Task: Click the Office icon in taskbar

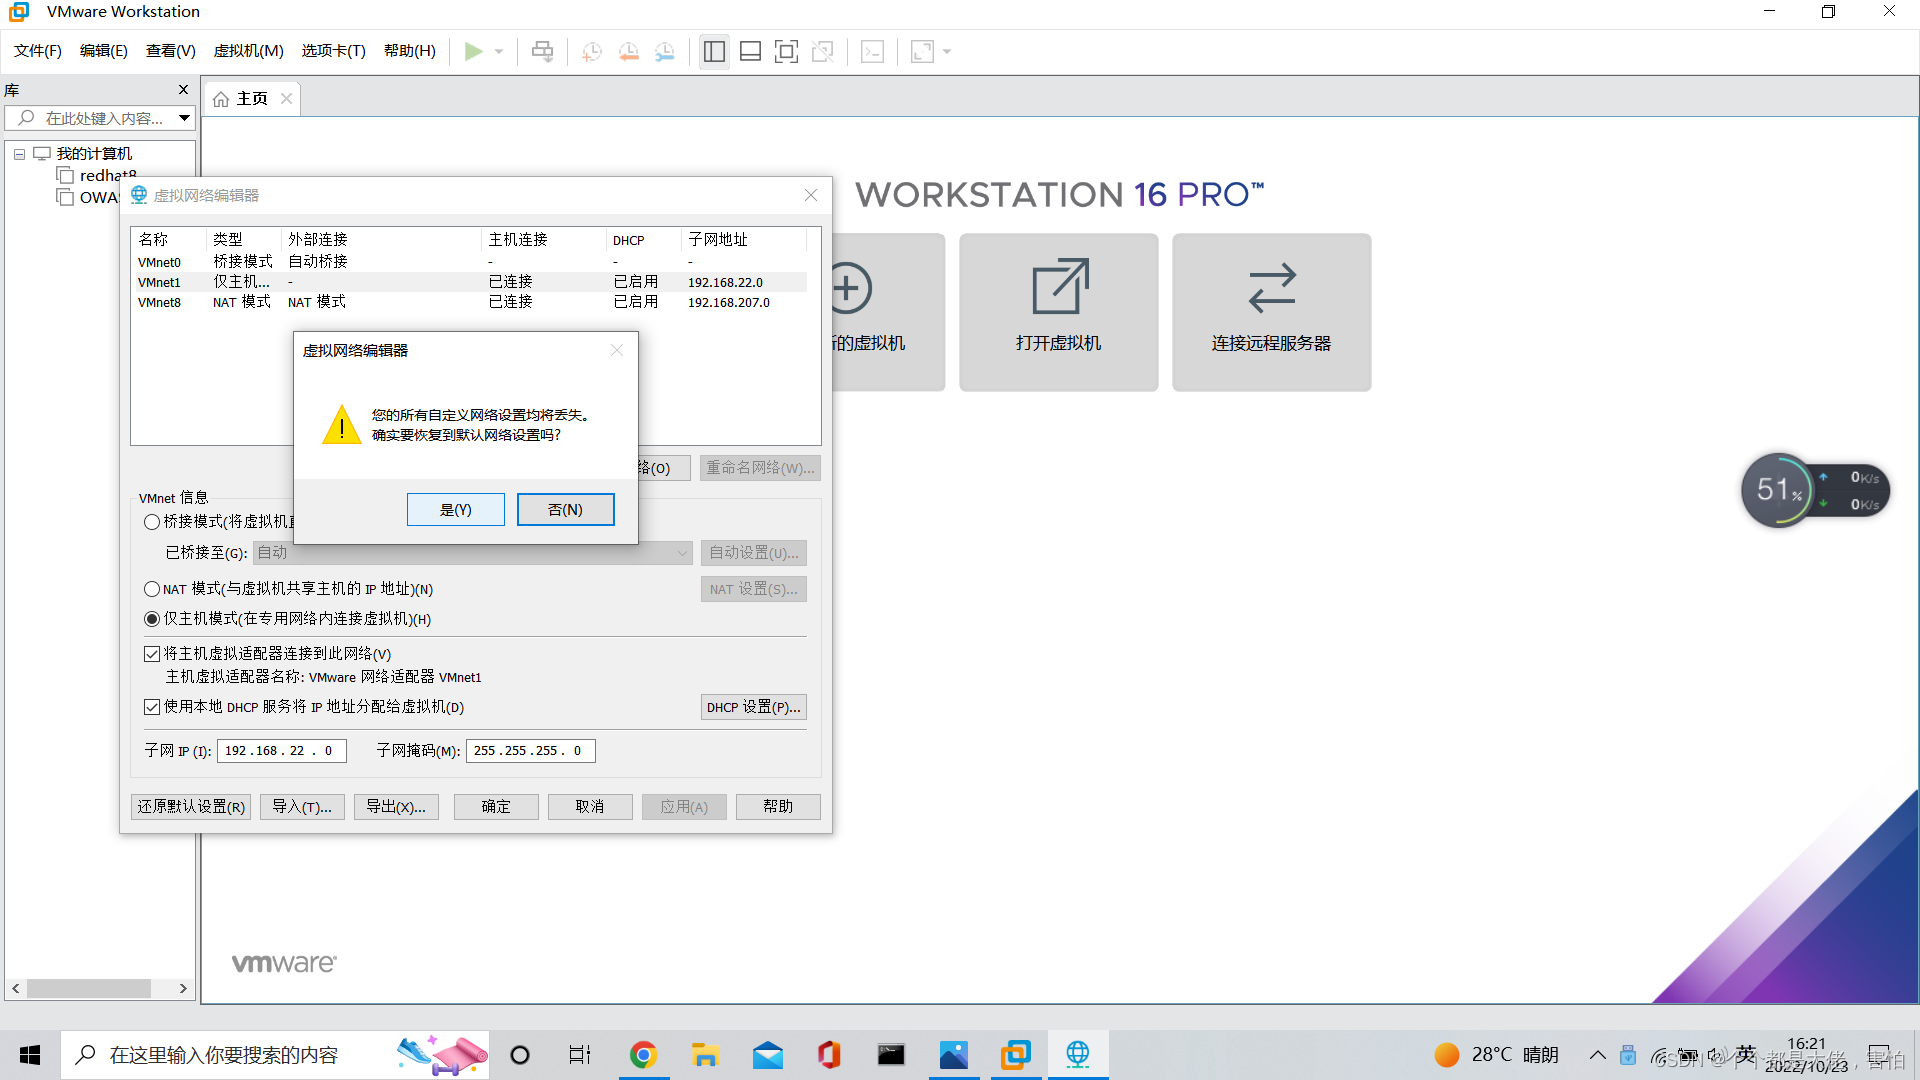Action: point(829,1055)
